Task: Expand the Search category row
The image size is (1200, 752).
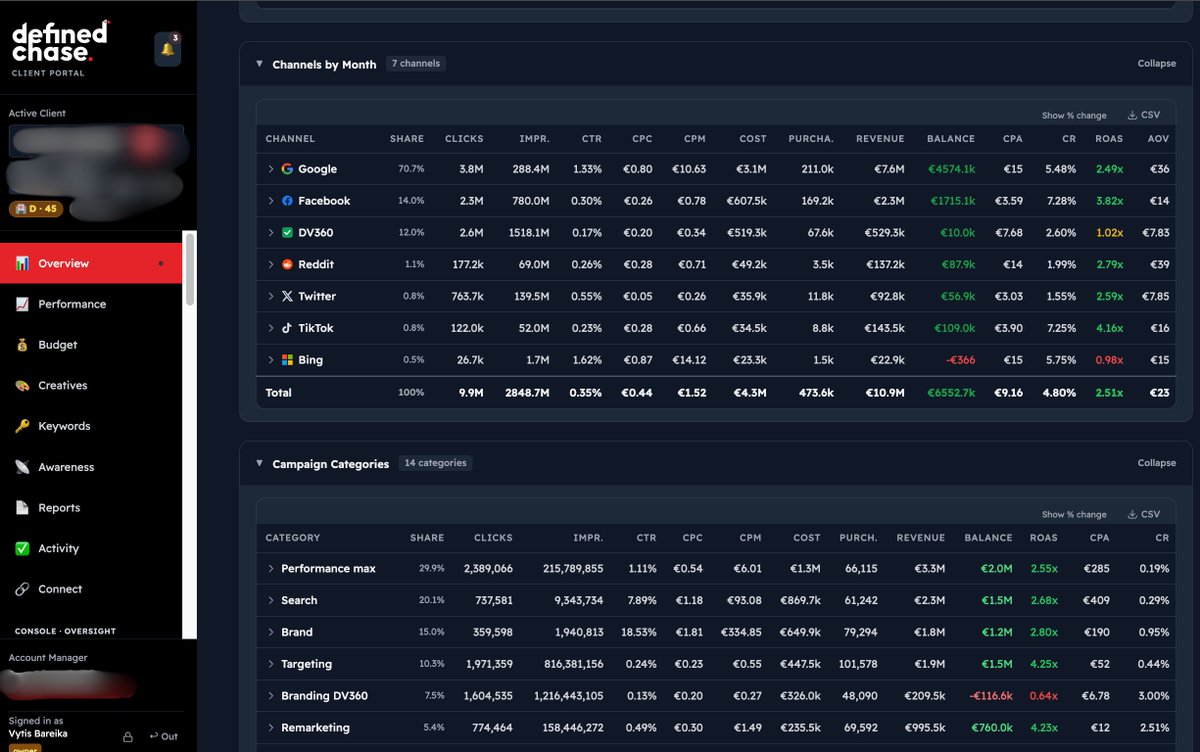Action: point(270,600)
